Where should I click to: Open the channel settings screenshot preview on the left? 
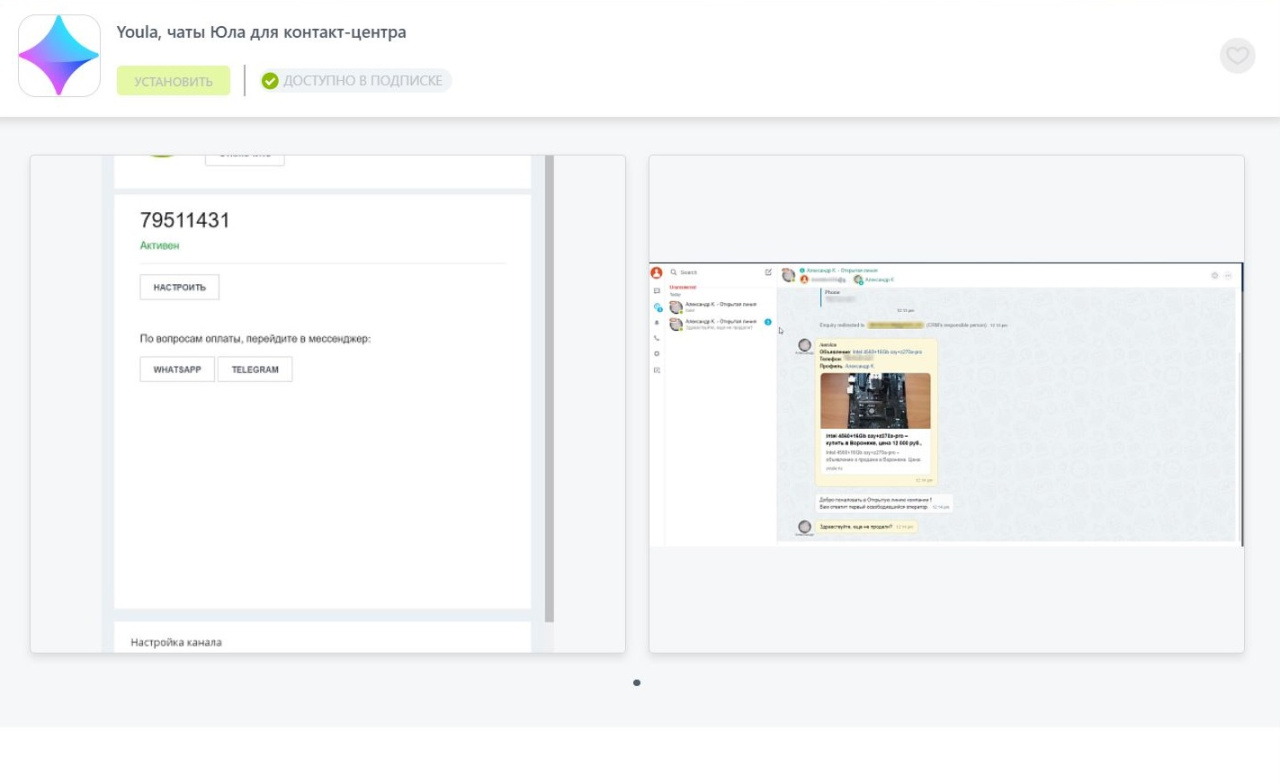[328, 404]
